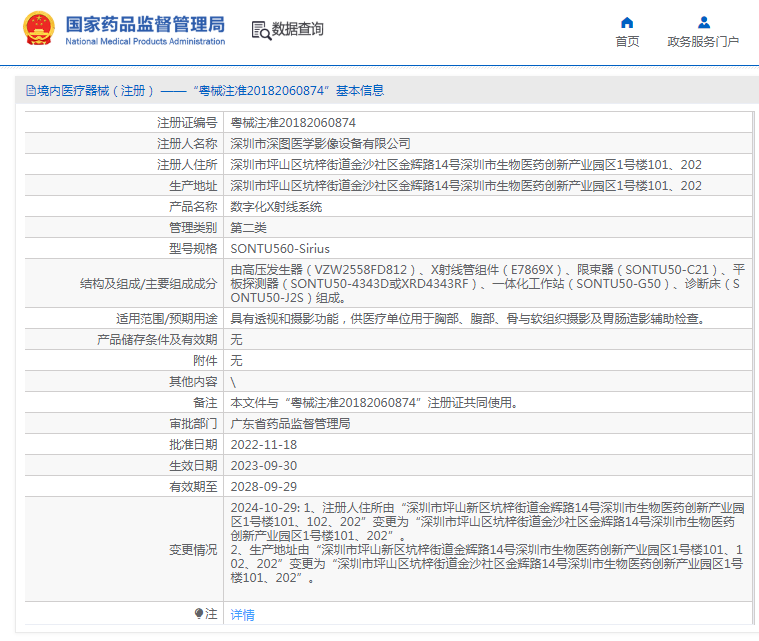Click 国家药品监督管理局 site title
The image size is (759, 641).
click(145, 24)
